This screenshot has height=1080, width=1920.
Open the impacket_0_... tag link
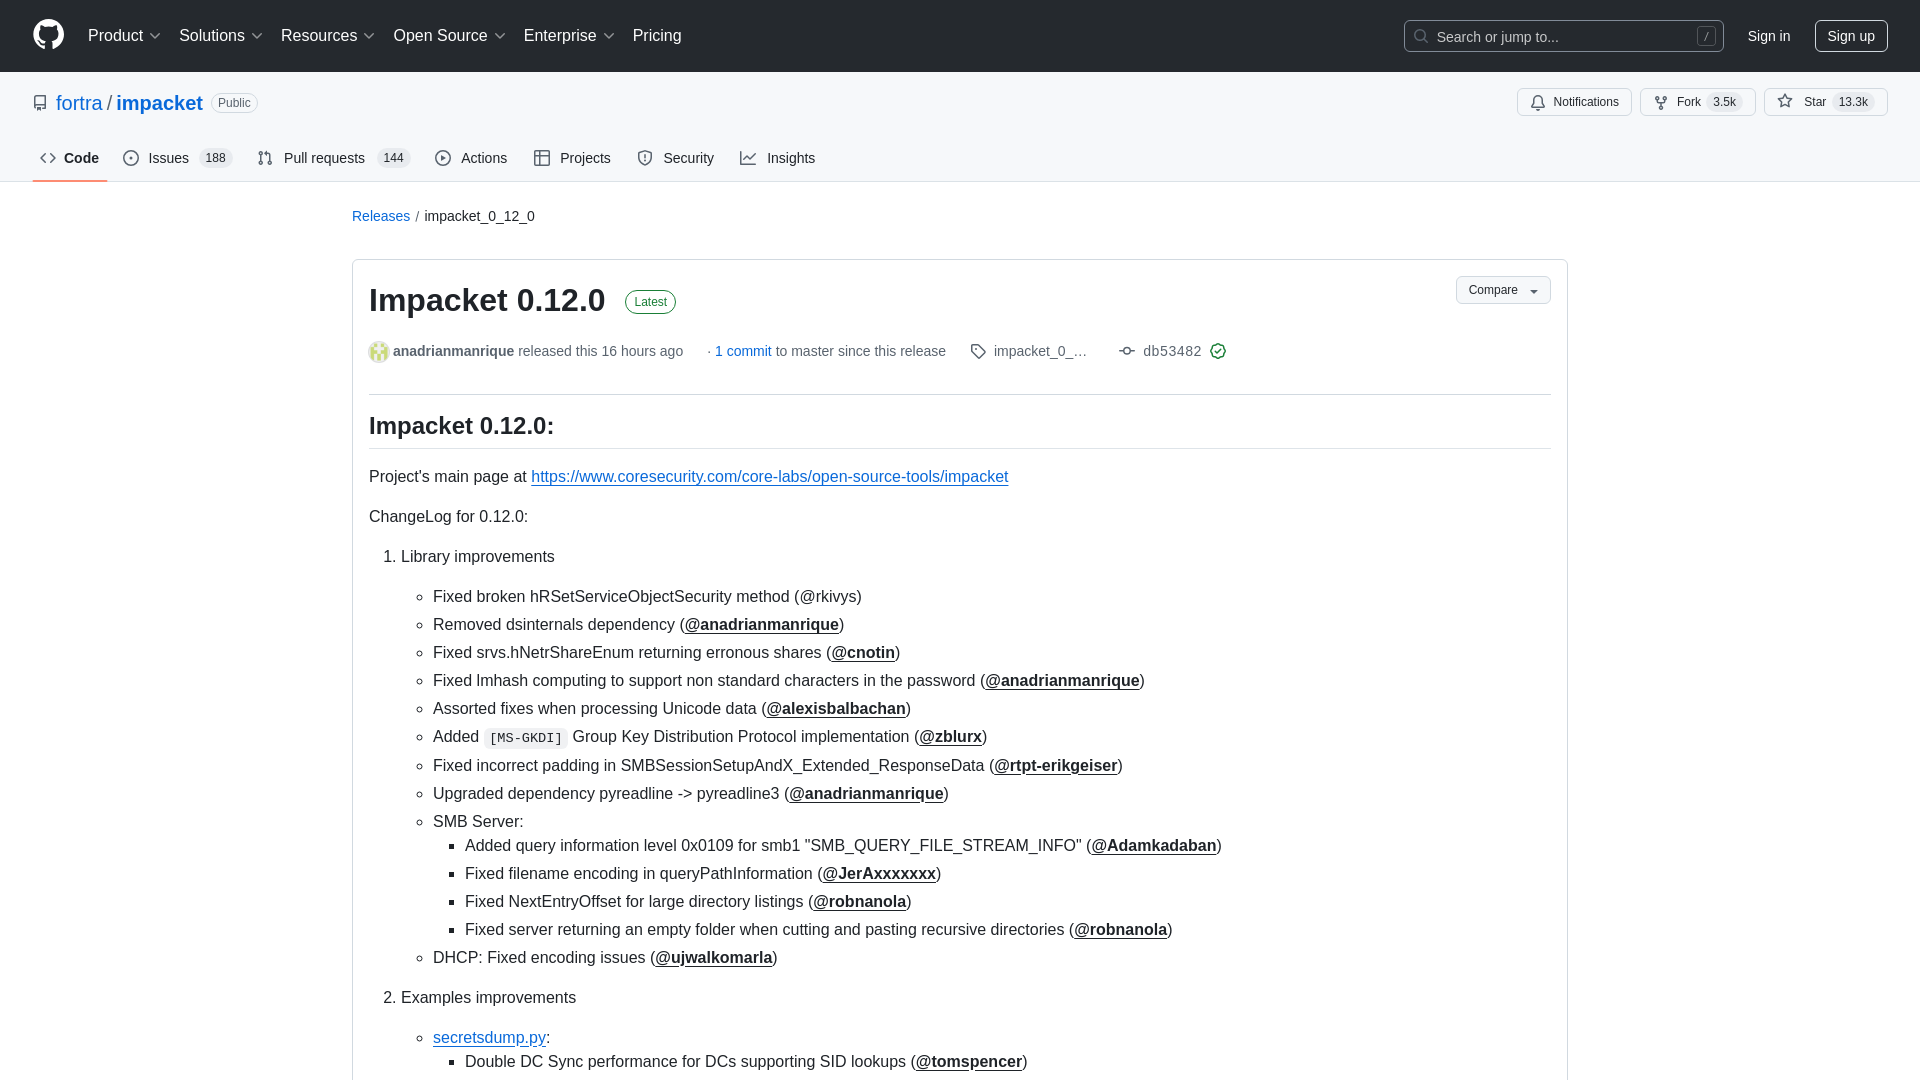1041,351
